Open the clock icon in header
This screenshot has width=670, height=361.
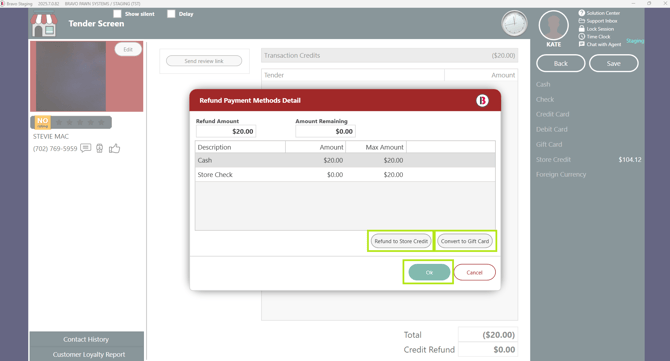tap(514, 23)
